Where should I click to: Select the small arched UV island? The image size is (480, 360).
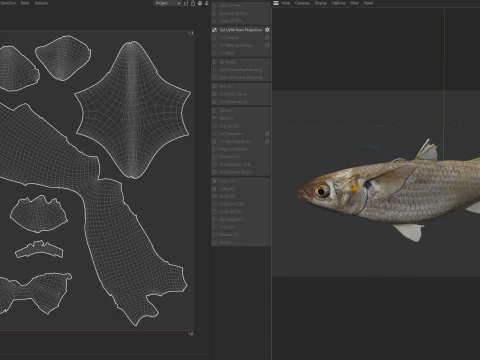39,250
